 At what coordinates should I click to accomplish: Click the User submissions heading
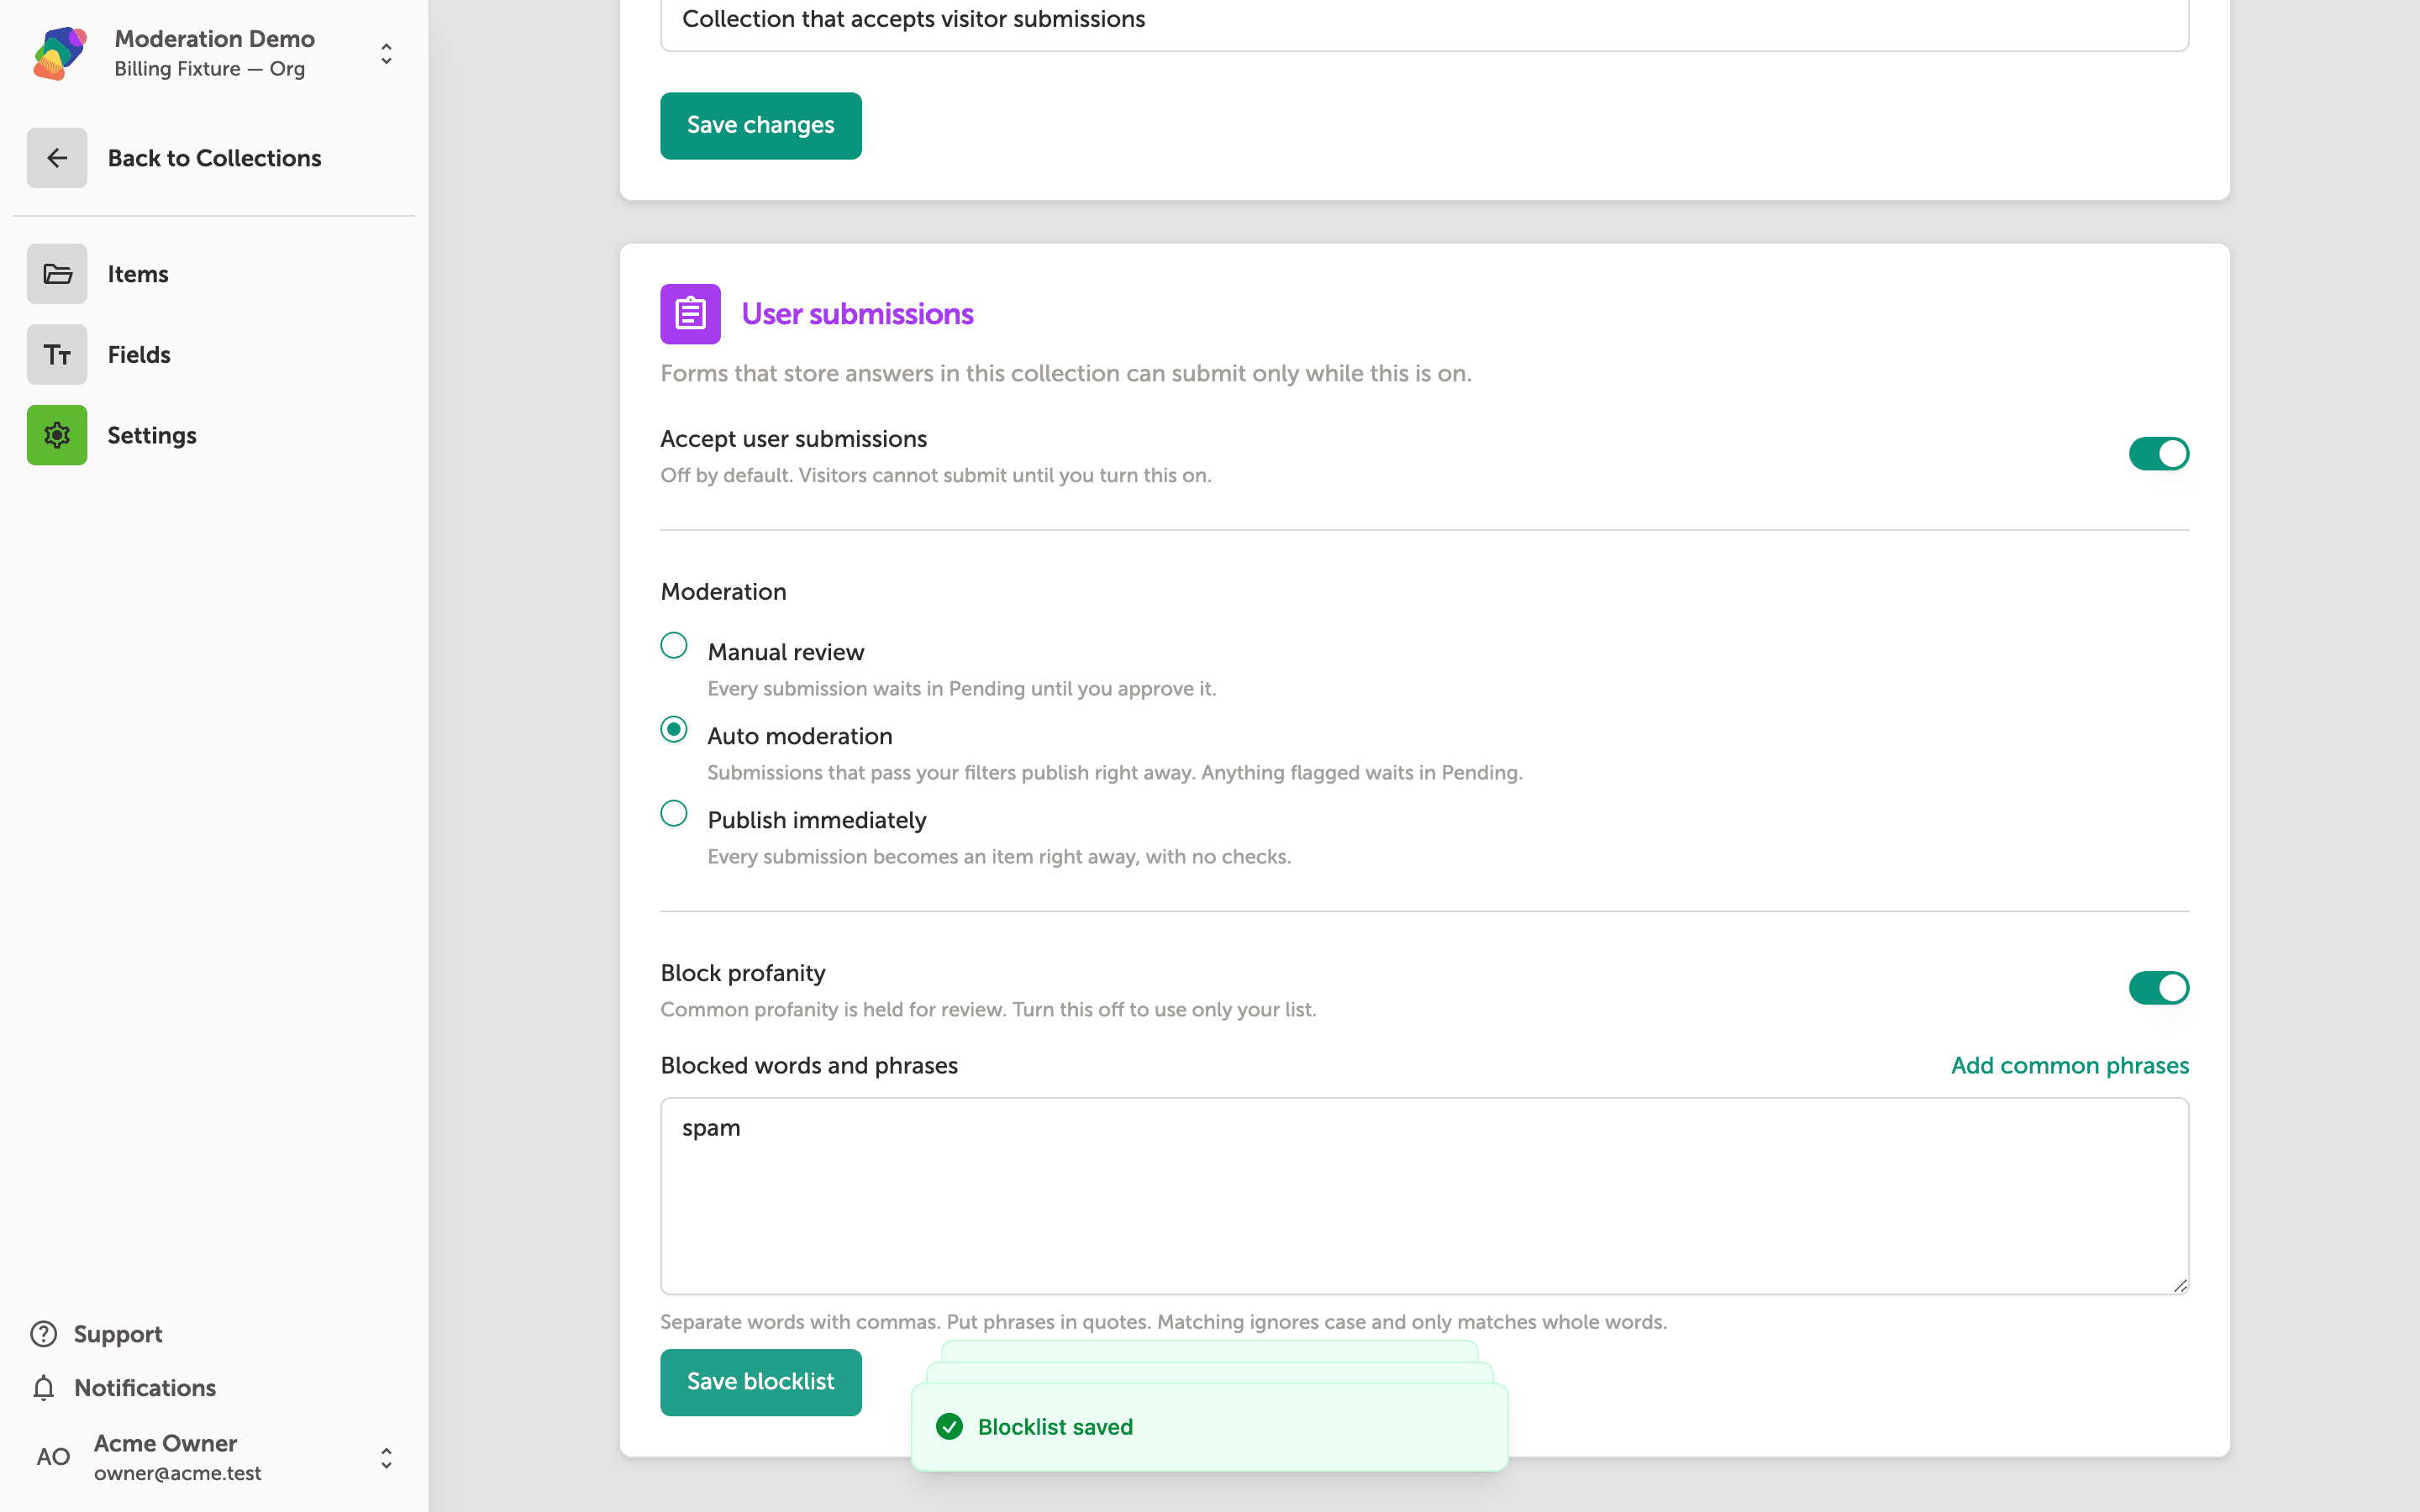click(857, 314)
